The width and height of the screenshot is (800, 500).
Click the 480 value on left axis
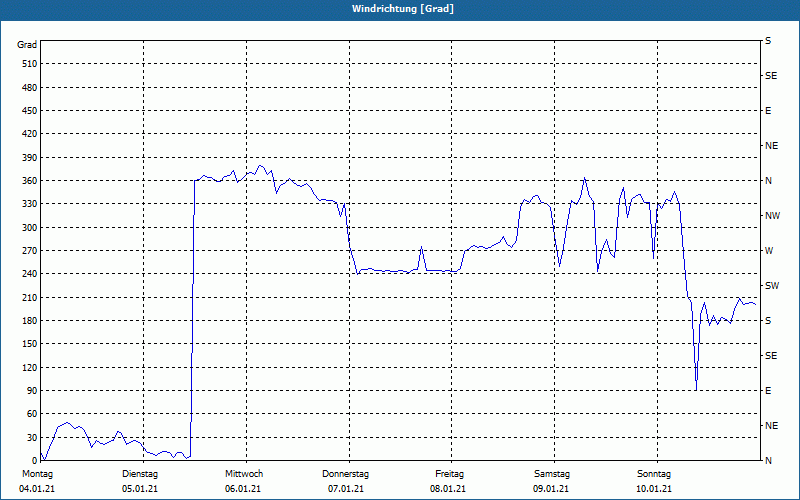pyautogui.click(x=30, y=88)
